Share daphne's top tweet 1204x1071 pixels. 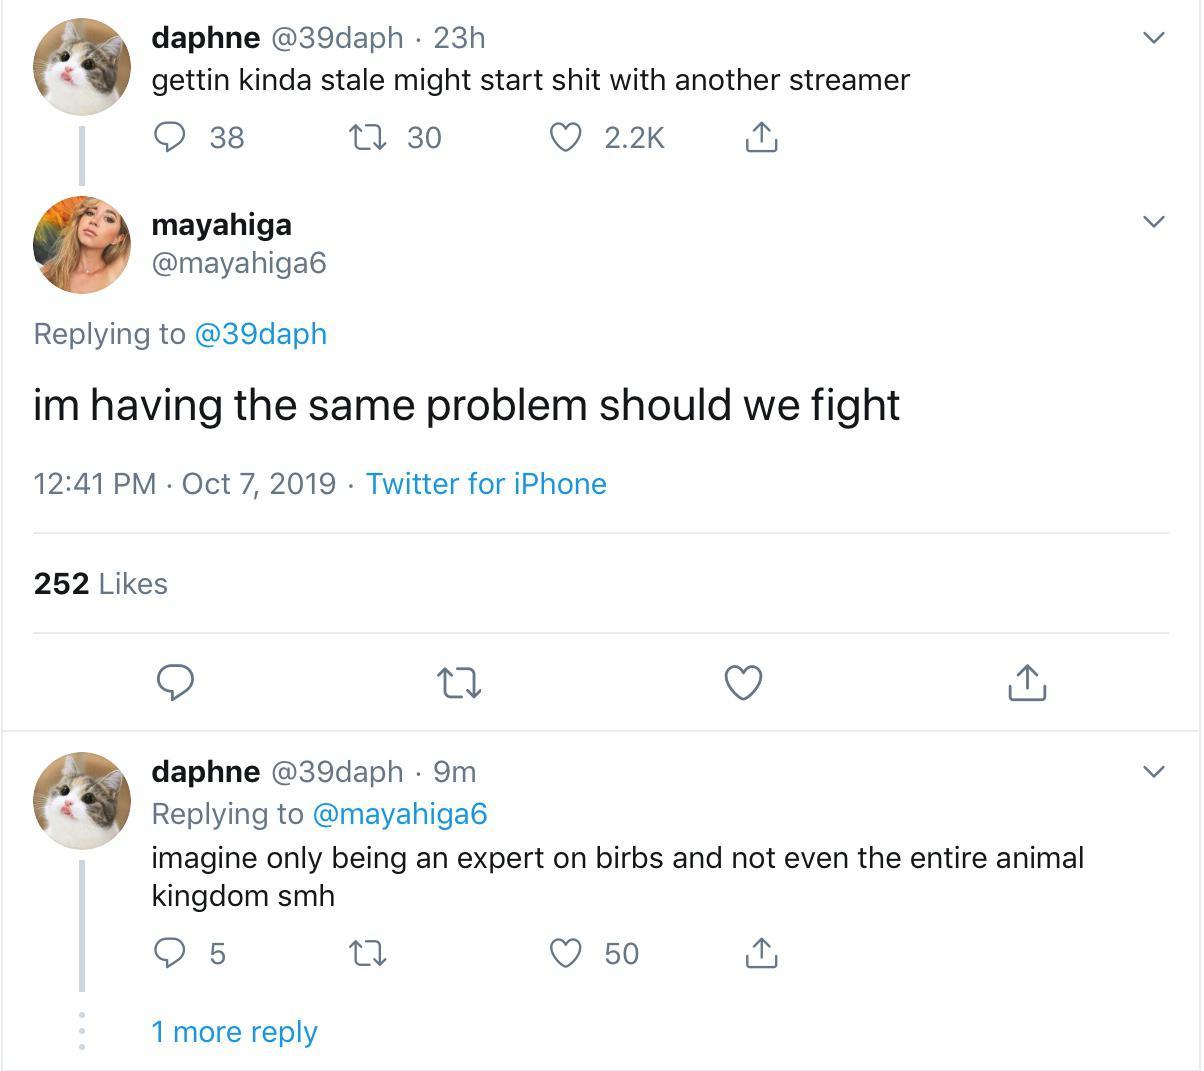point(761,137)
